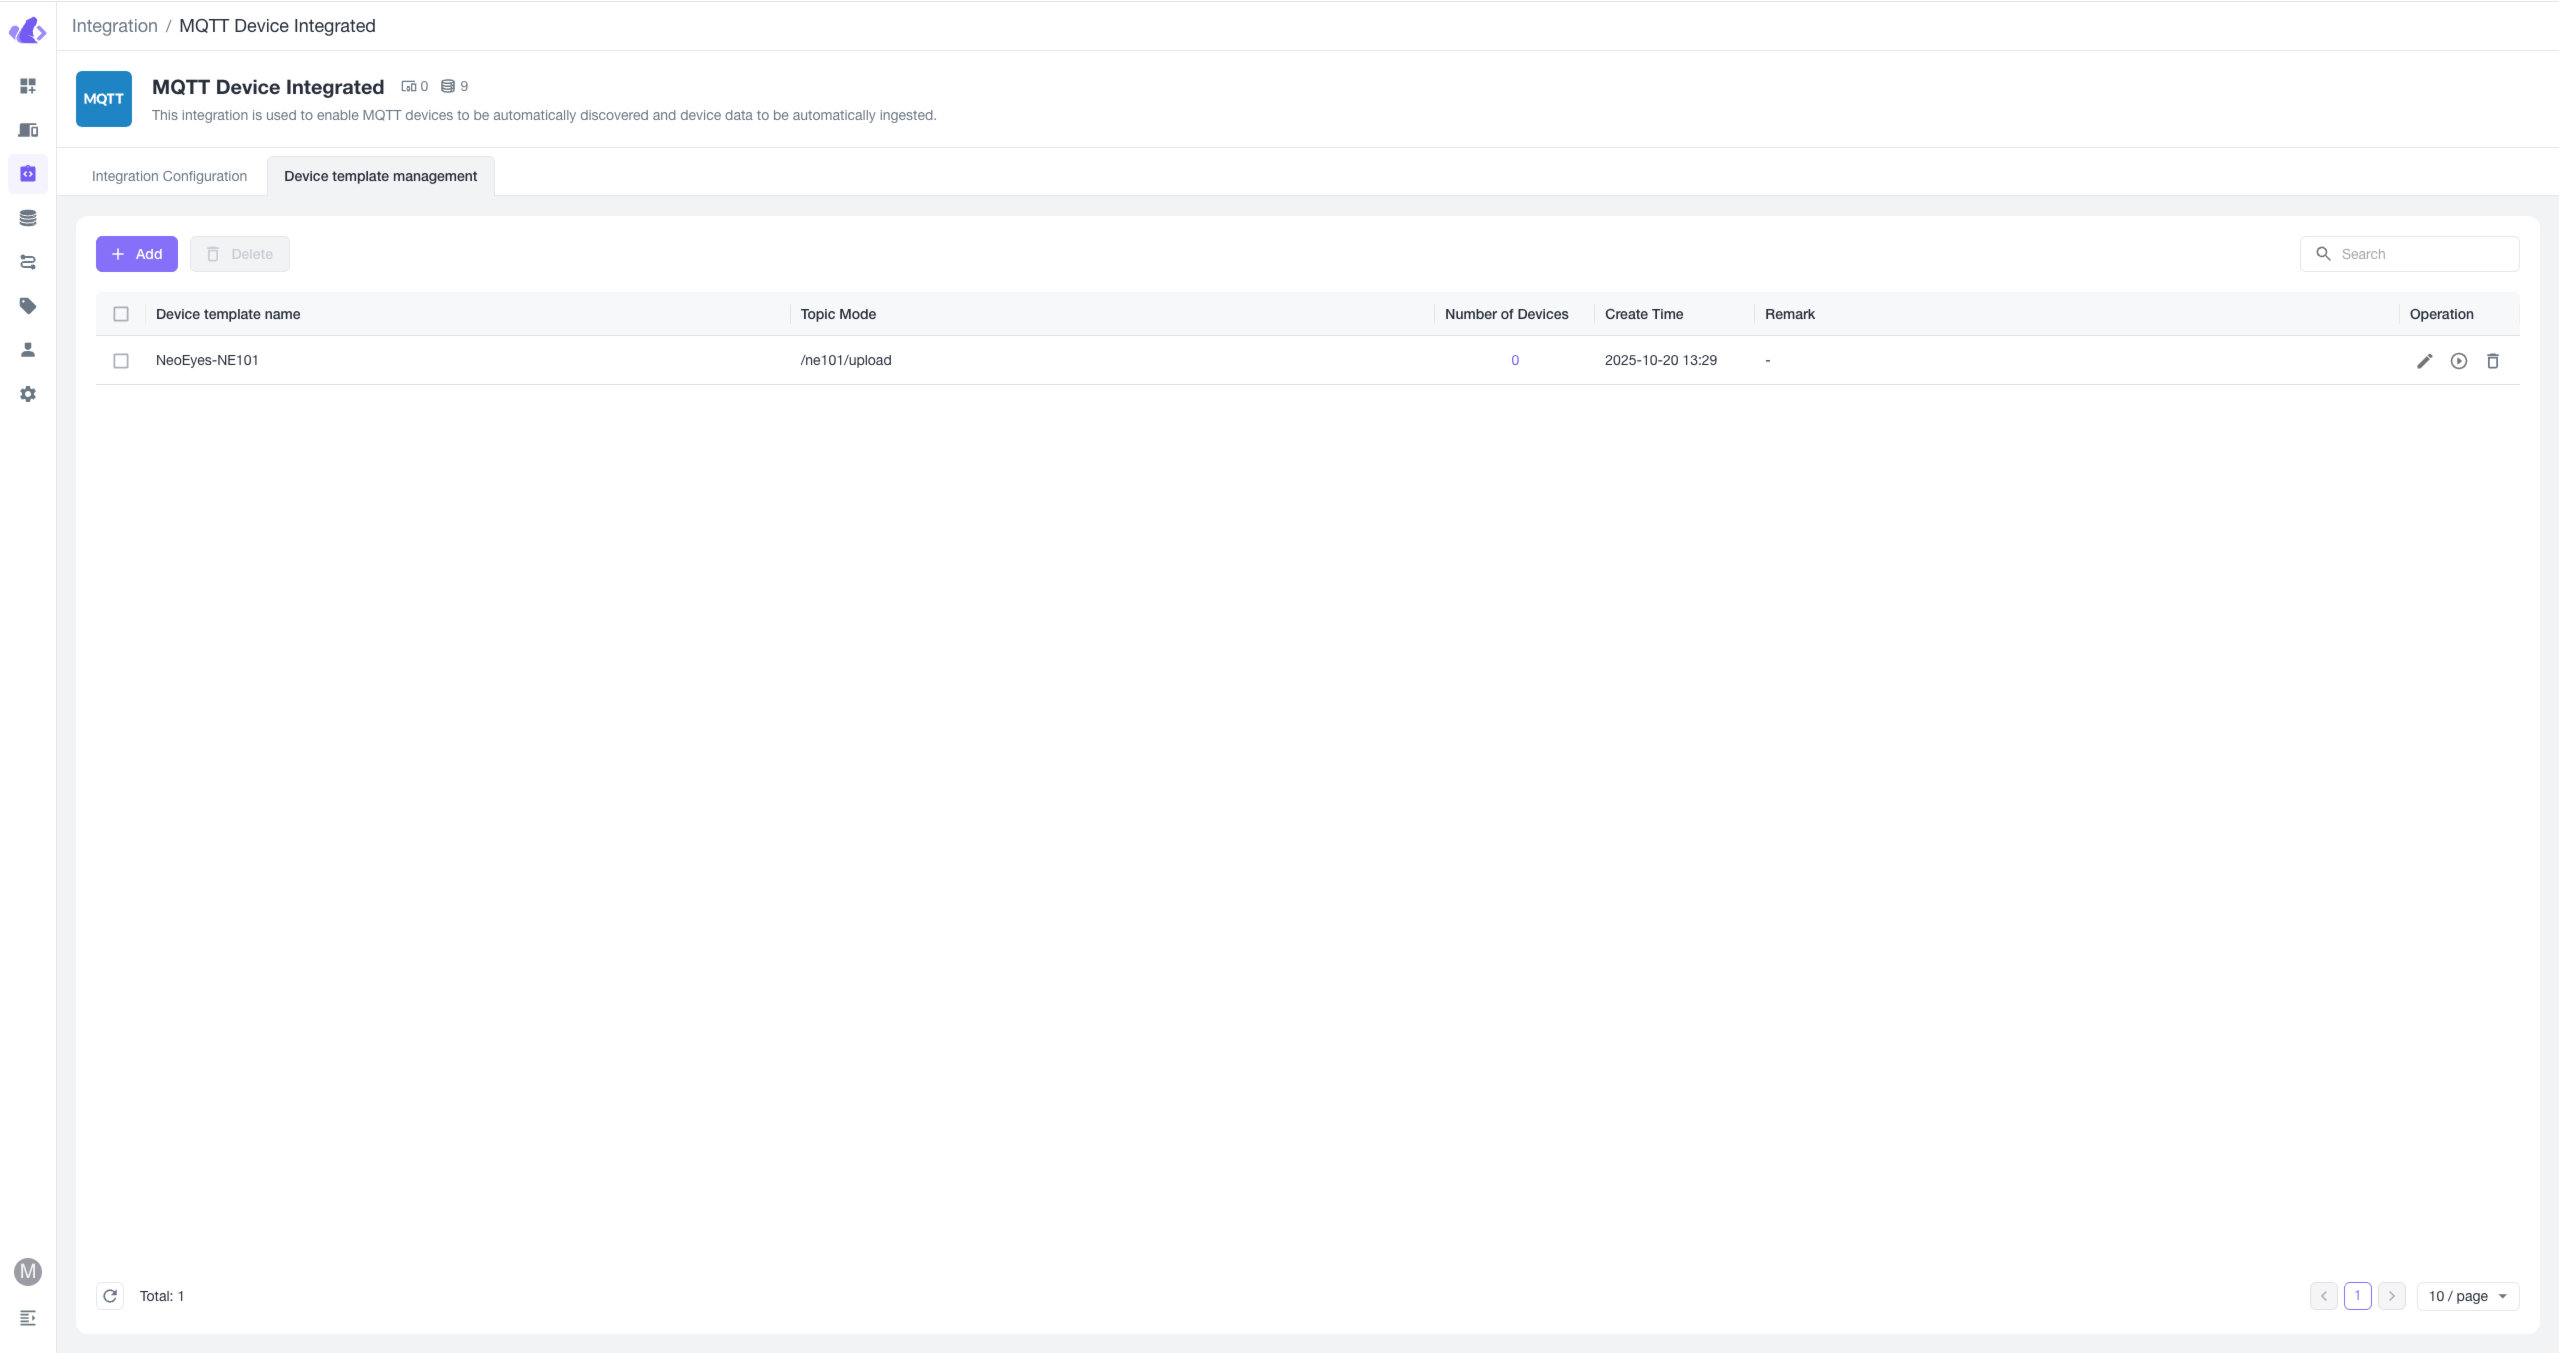
Task: Click the pencil icon for NeoEyes-NE101
Action: click(x=2424, y=361)
